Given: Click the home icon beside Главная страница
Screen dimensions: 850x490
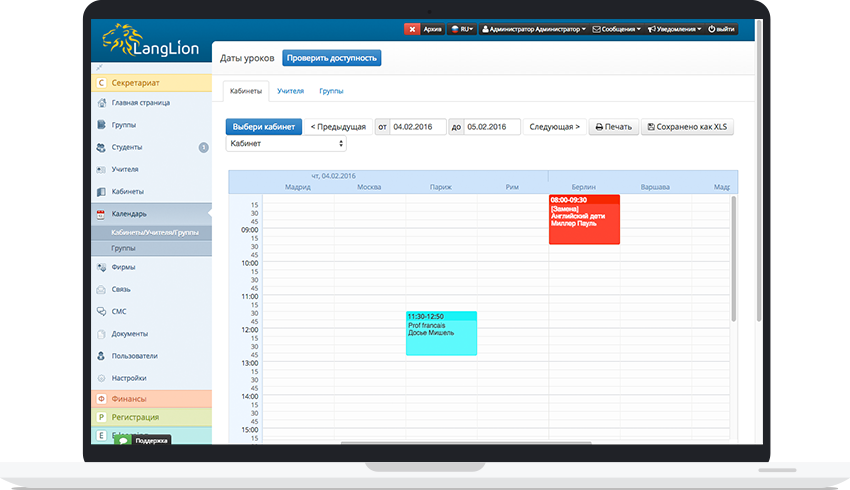Looking at the screenshot, I should 101,102.
